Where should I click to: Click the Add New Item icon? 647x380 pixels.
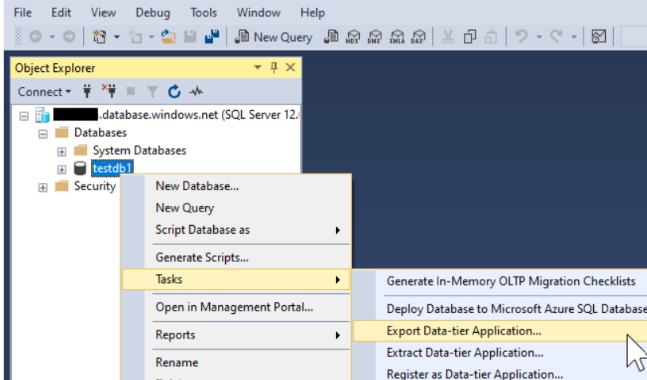coord(135,37)
